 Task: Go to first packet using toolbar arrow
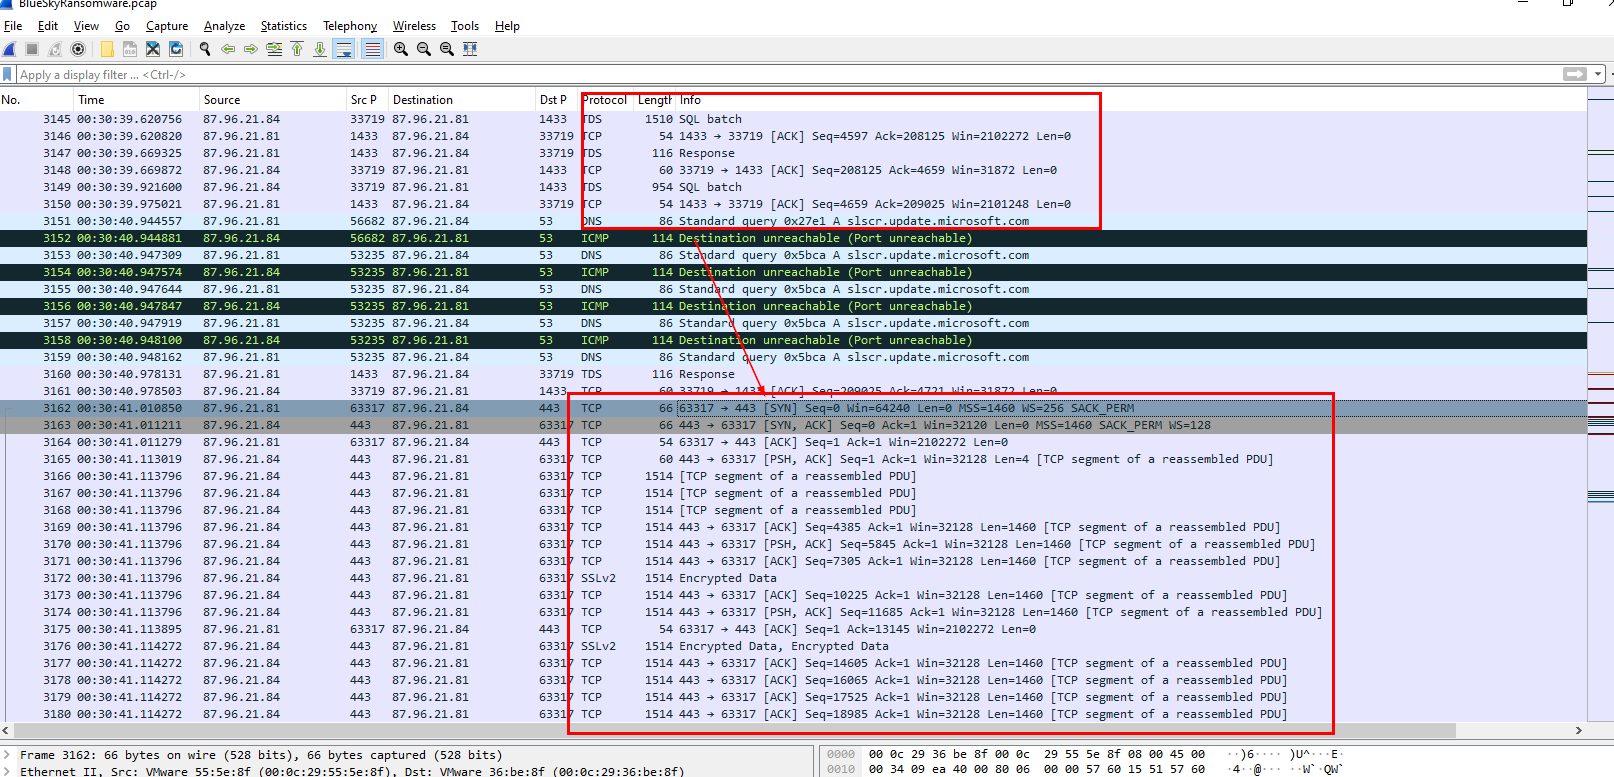[x=297, y=49]
